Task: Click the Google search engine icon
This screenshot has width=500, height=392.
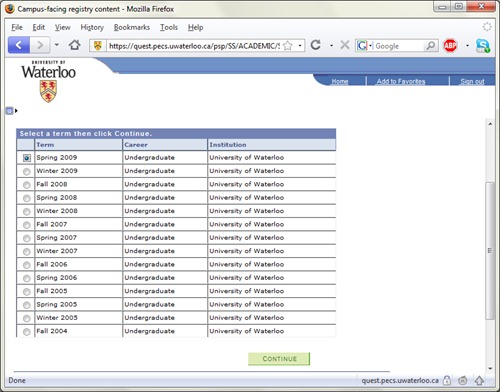Action: (362, 46)
